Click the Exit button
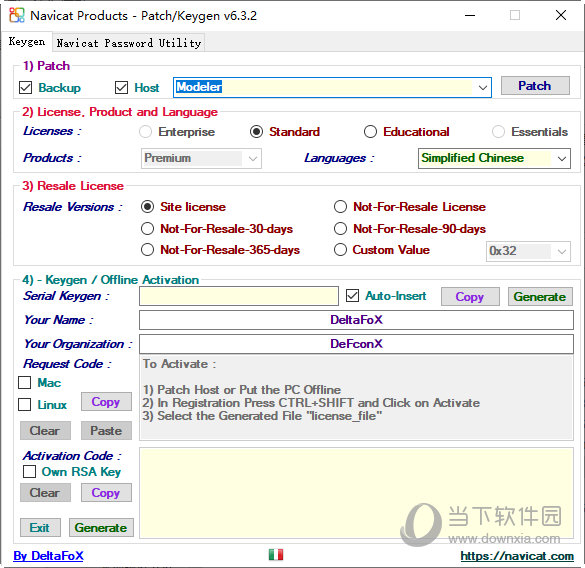Viewport: 585px width, 568px height. pos(40,528)
